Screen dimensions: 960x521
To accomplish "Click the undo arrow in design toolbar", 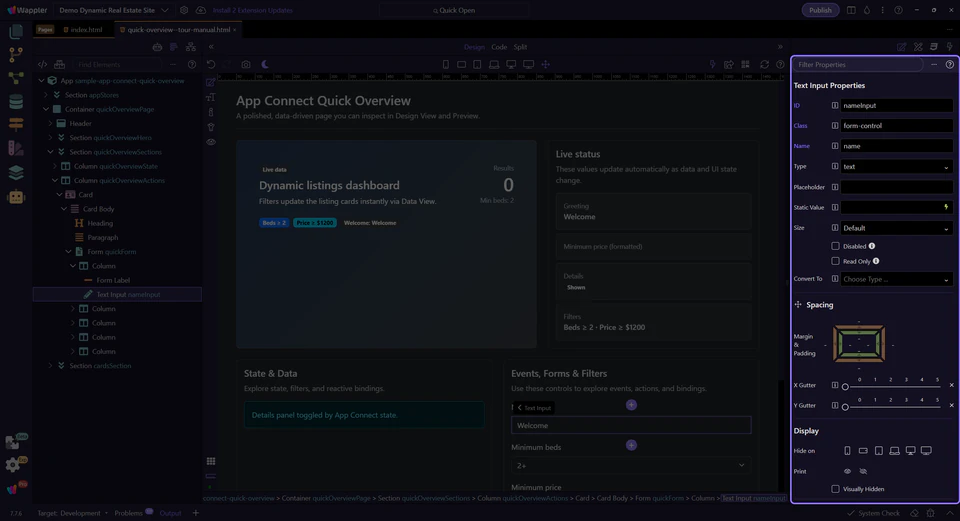I will point(211,64).
